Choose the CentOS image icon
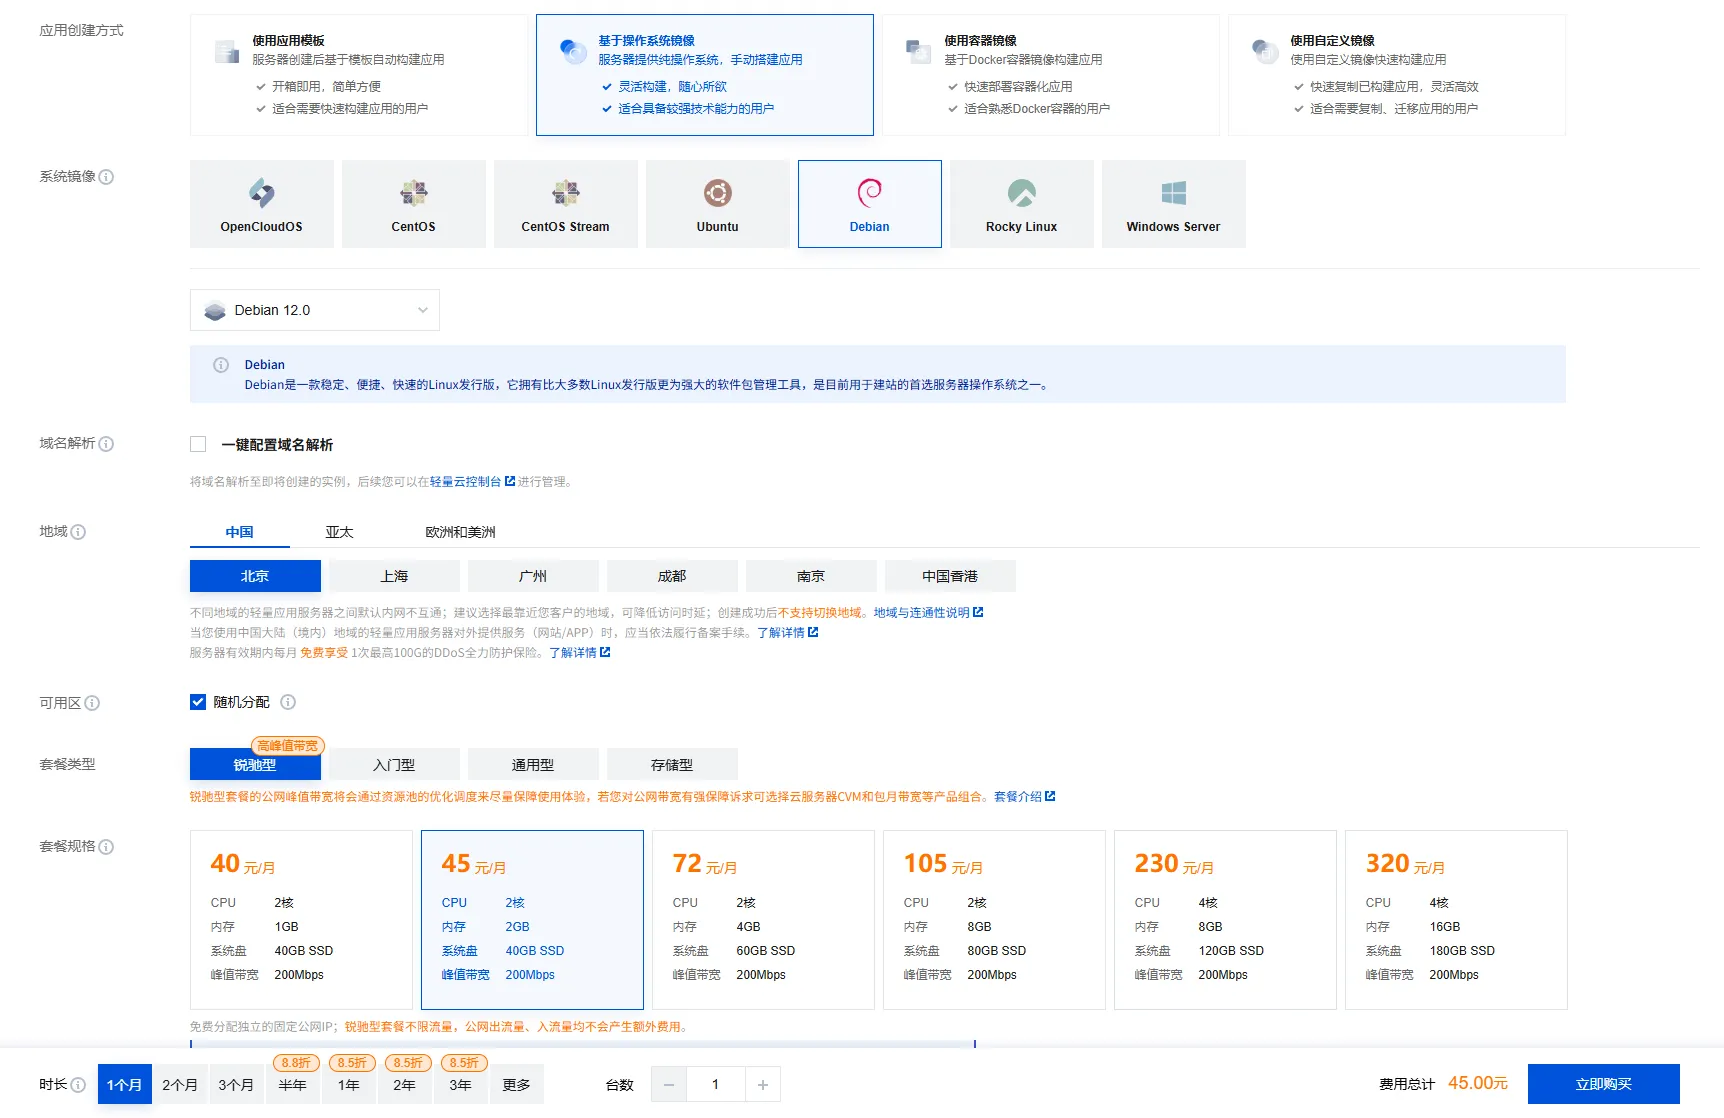Screen dimensions: 1724x1118 (413, 193)
